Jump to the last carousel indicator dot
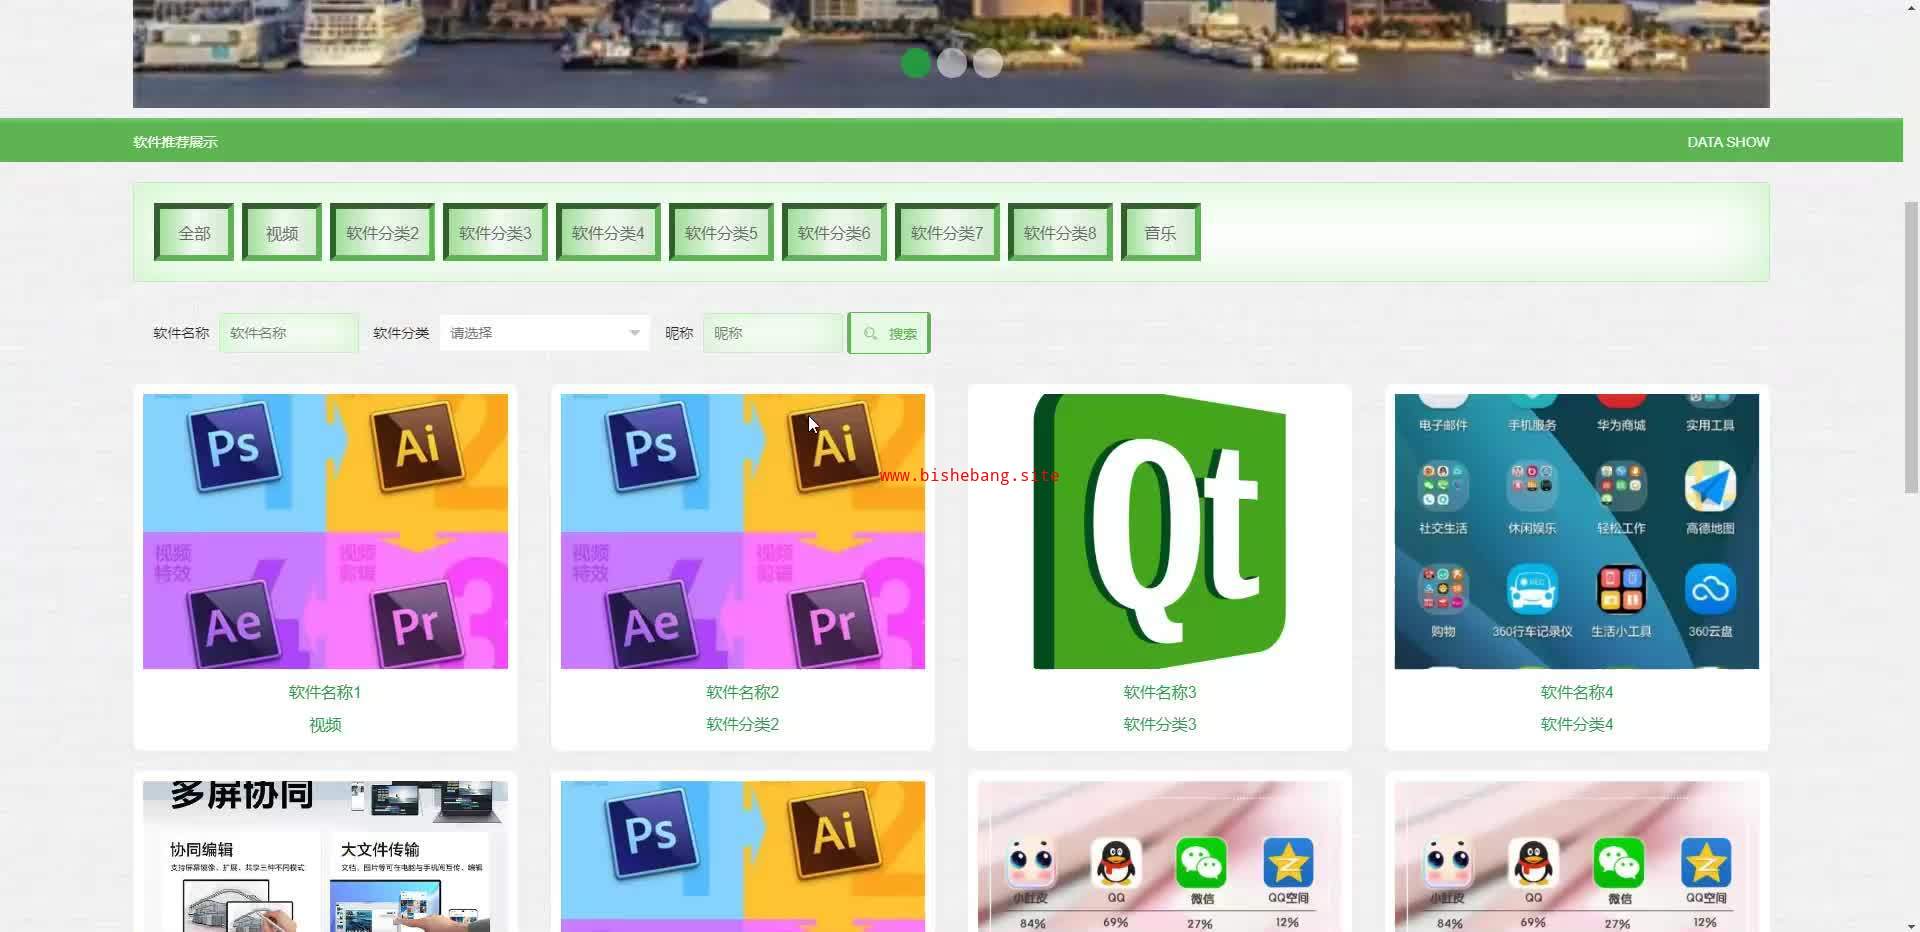The width and height of the screenshot is (1920, 932). click(x=988, y=63)
